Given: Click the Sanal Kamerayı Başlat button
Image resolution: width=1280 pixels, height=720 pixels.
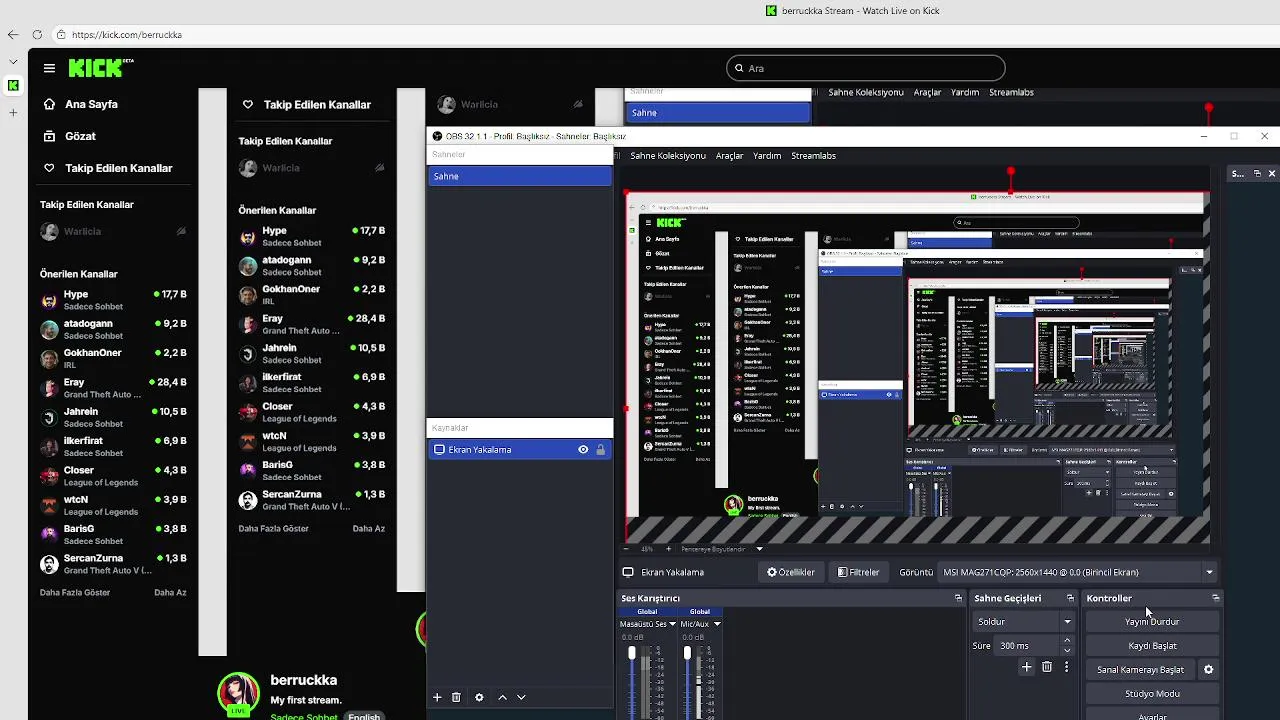Looking at the screenshot, I should pos(1141,670).
